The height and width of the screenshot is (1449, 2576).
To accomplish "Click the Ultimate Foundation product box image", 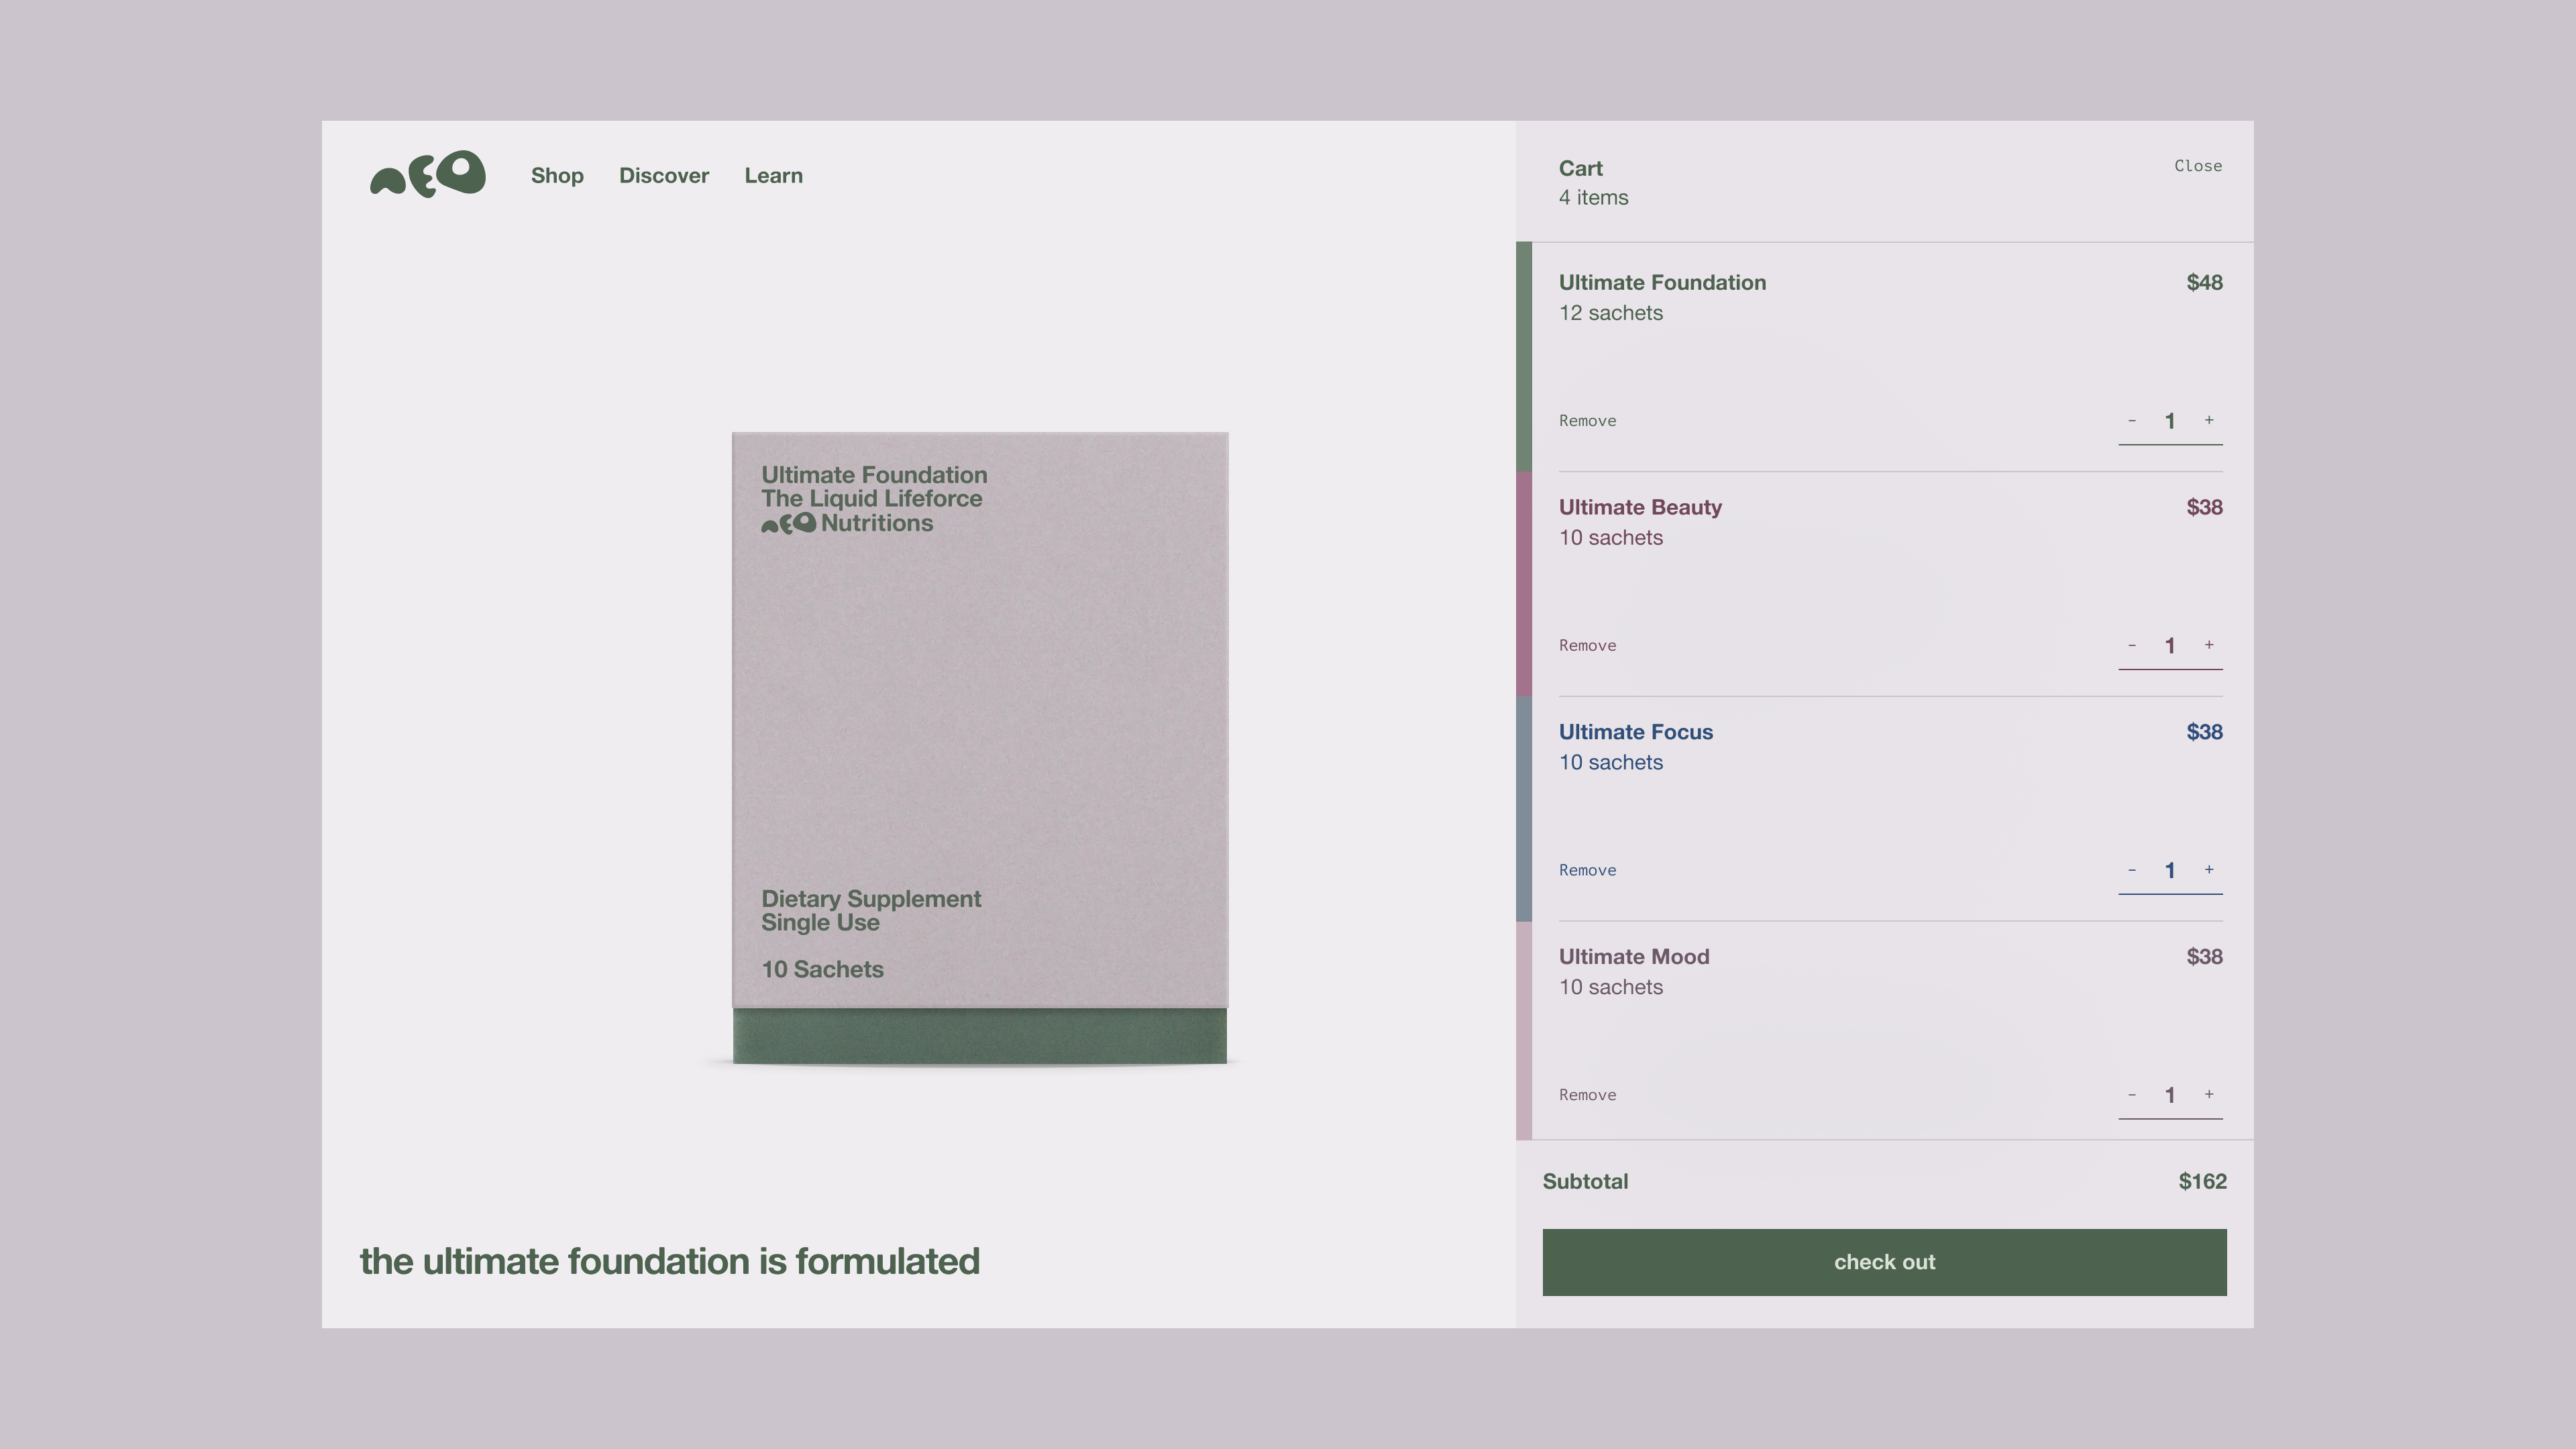I will pyautogui.click(x=979, y=748).
